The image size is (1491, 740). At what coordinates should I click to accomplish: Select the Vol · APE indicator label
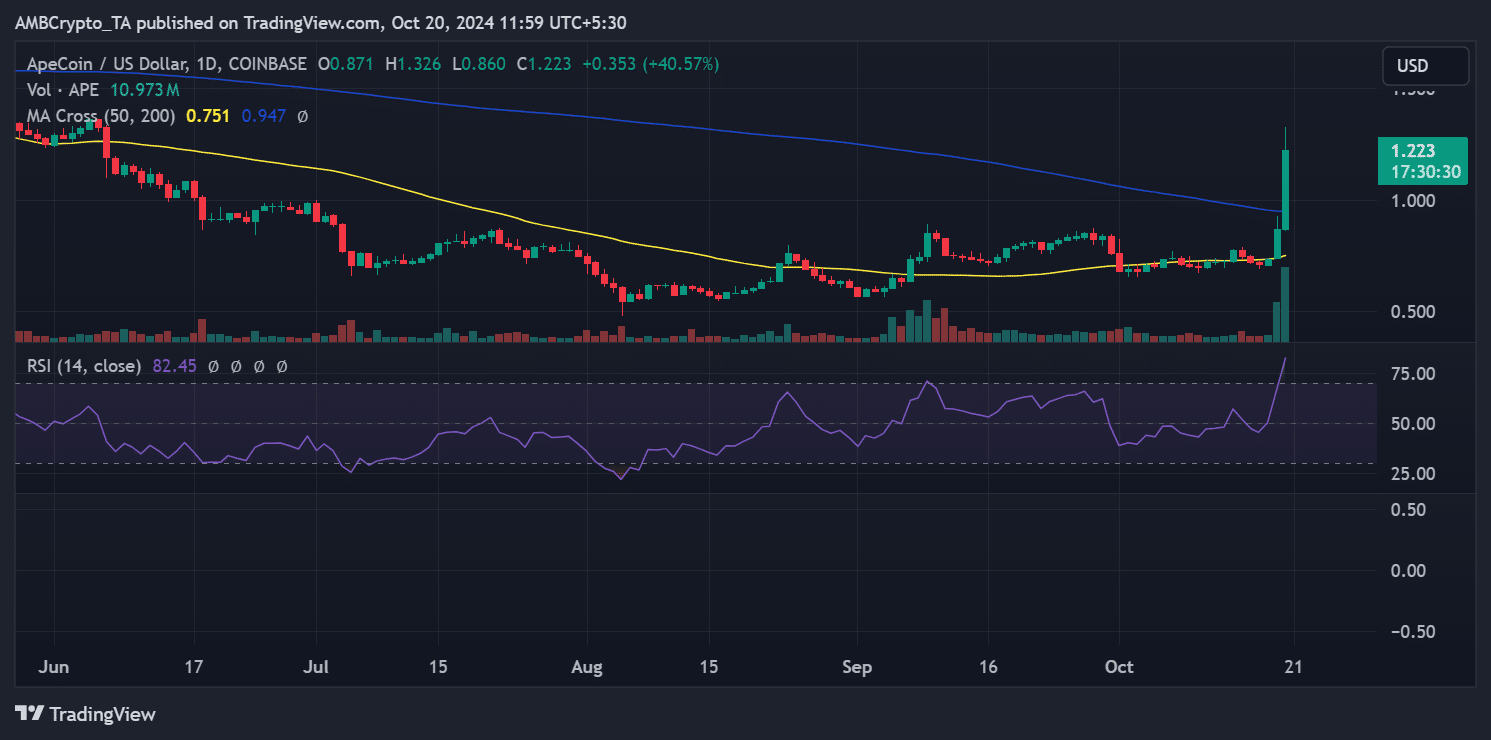point(63,90)
